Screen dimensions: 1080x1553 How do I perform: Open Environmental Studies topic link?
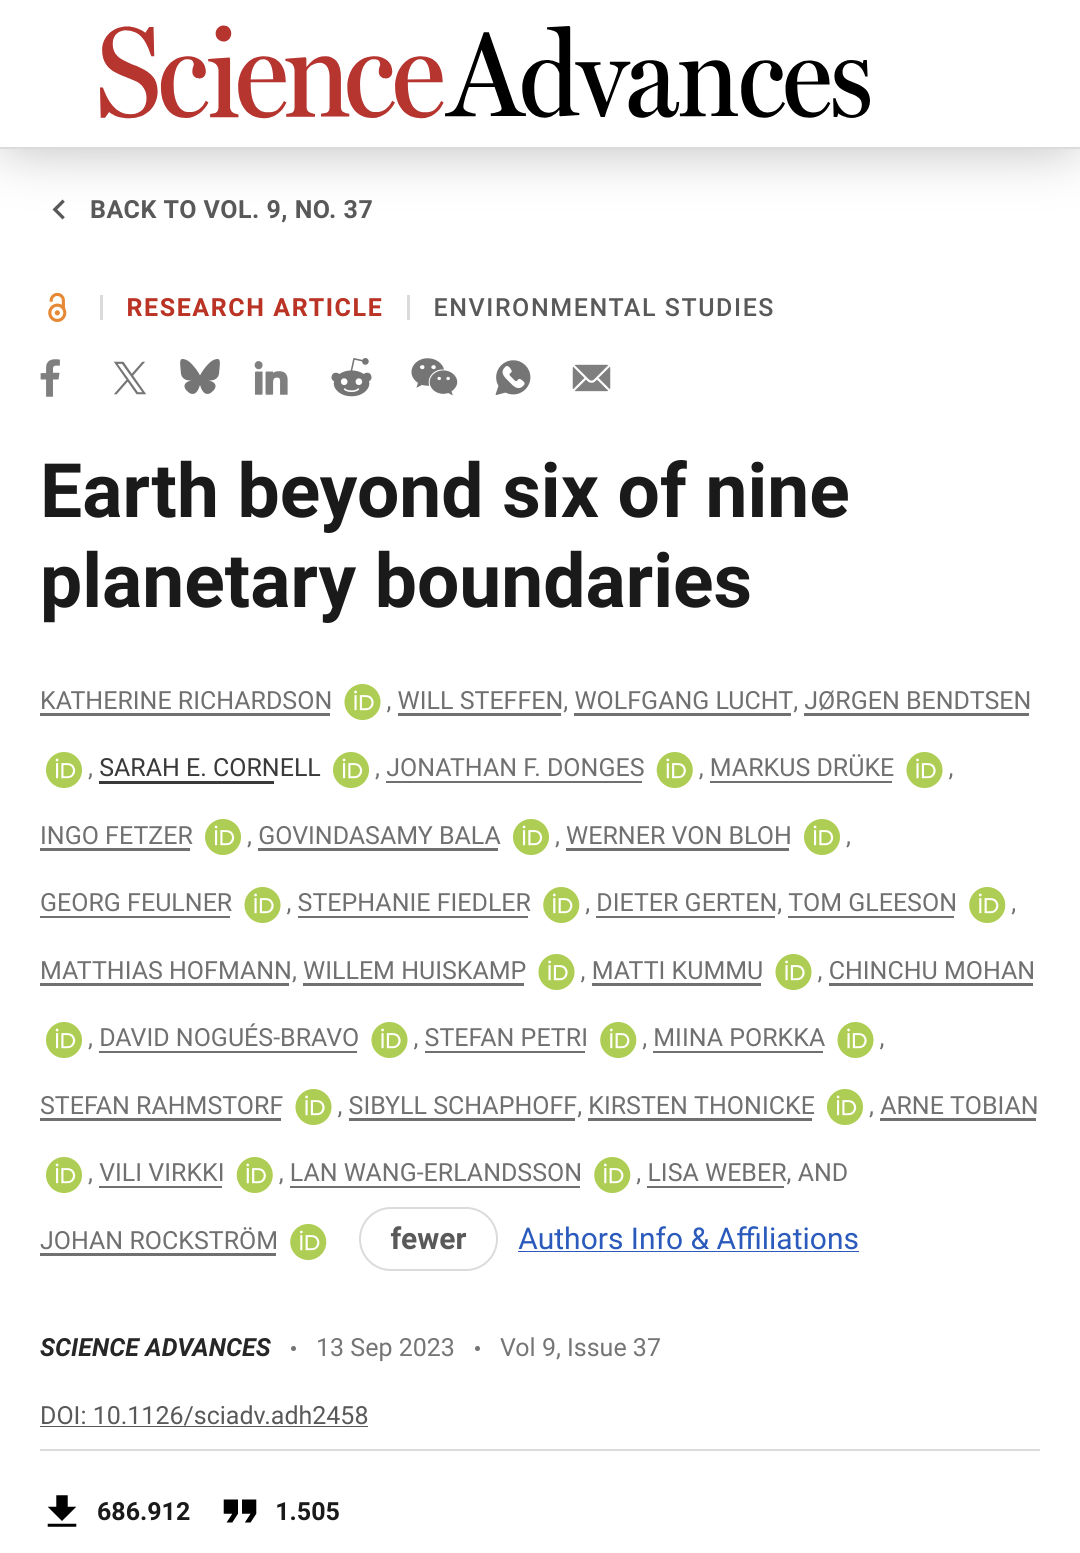pyautogui.click(x=603, y=307)
